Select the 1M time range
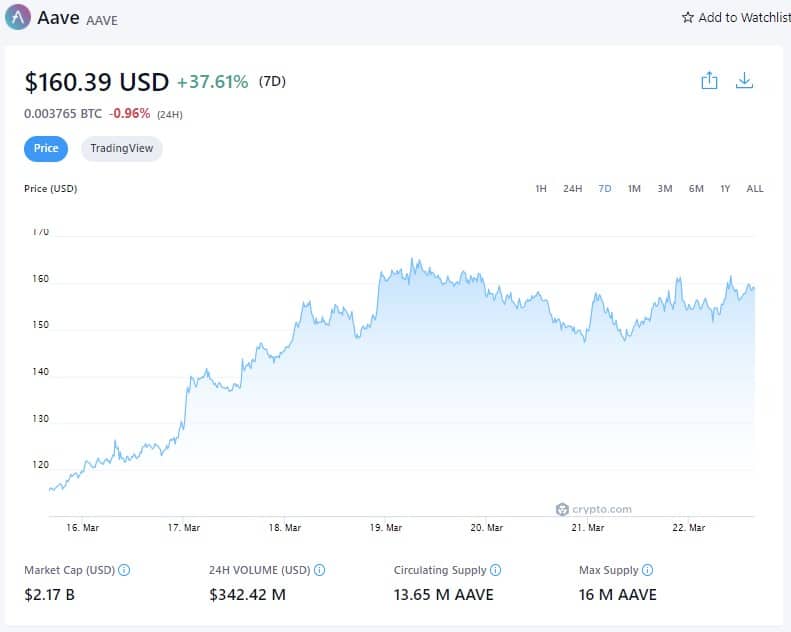The image size is (791, 632). (x=634, y=189)
